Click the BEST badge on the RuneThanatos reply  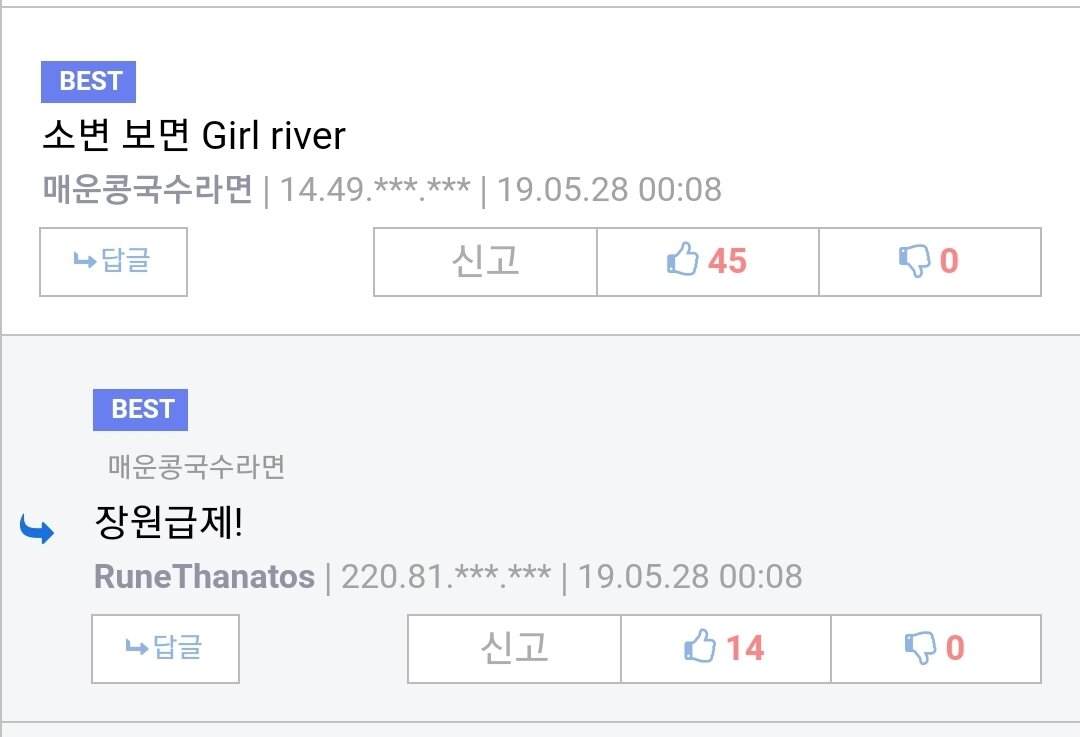tap(140, 410)
